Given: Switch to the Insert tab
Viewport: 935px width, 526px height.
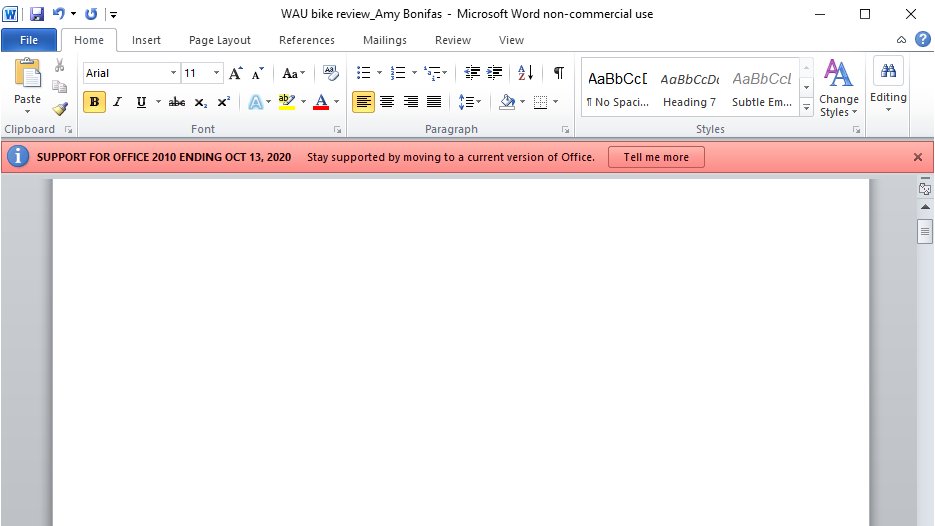Looking at the screenshot, I should 146,40.
